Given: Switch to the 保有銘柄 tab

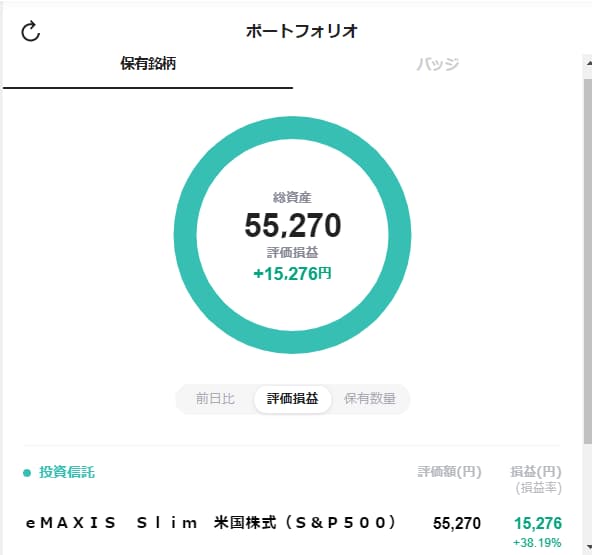Looking at the screenshot, I should click(148, 63).
